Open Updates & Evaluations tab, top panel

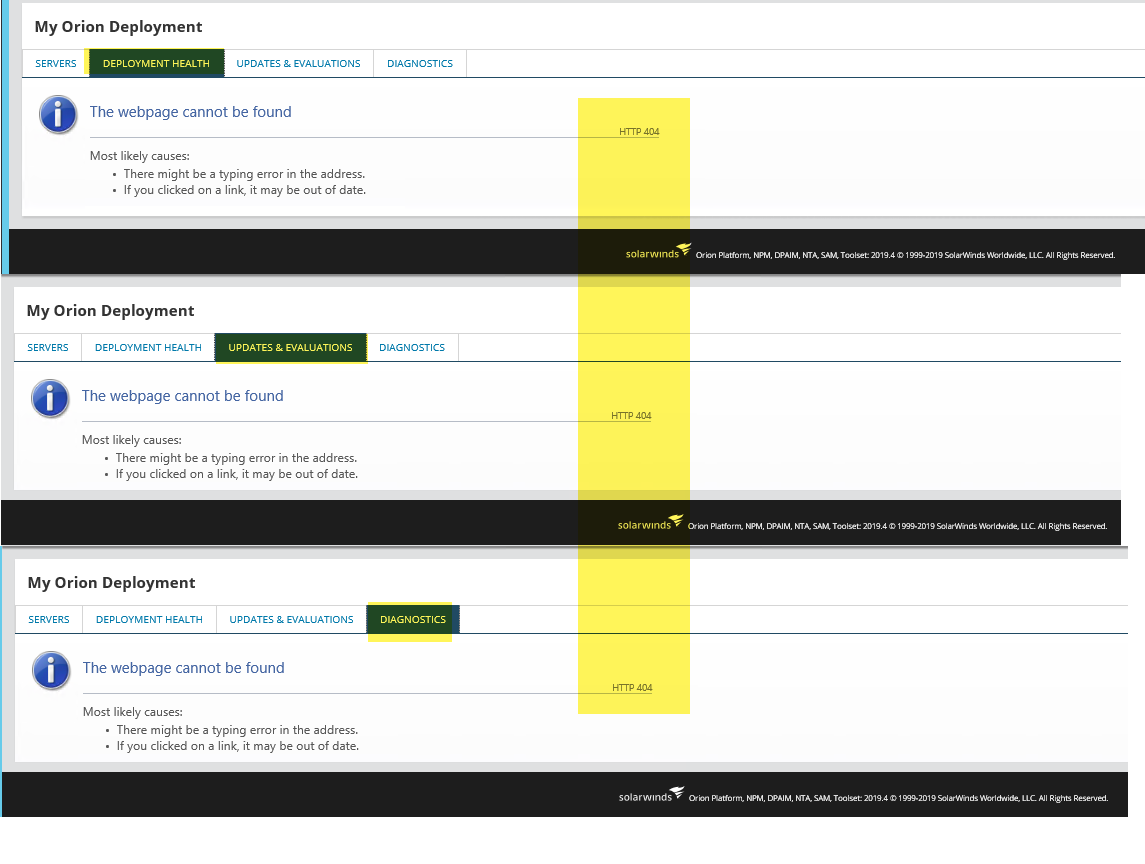click(298, 64)
